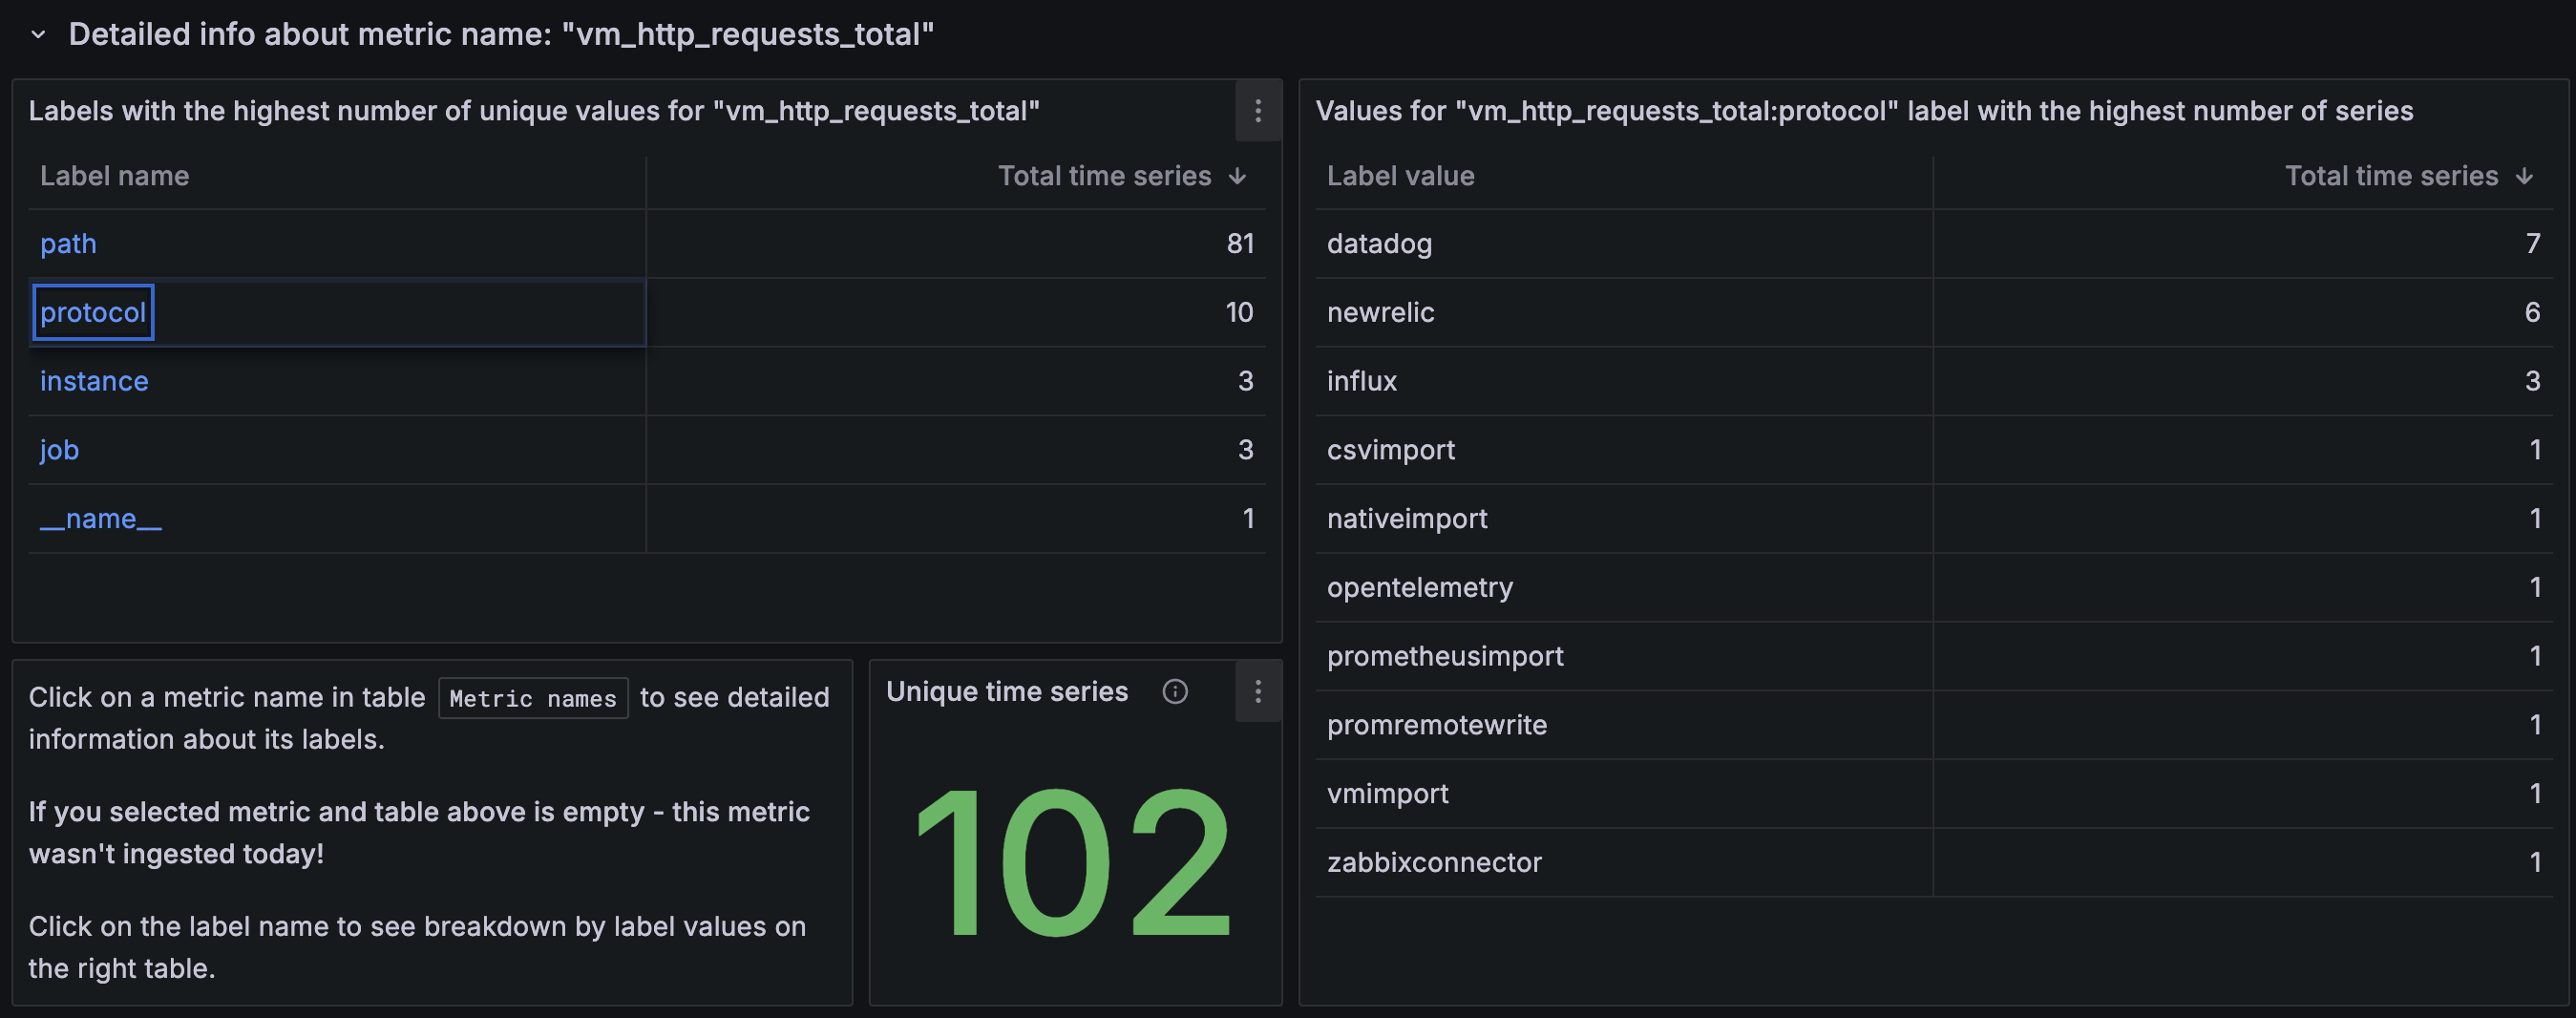Click the Labels with highest unique values title

click(533, 111)
